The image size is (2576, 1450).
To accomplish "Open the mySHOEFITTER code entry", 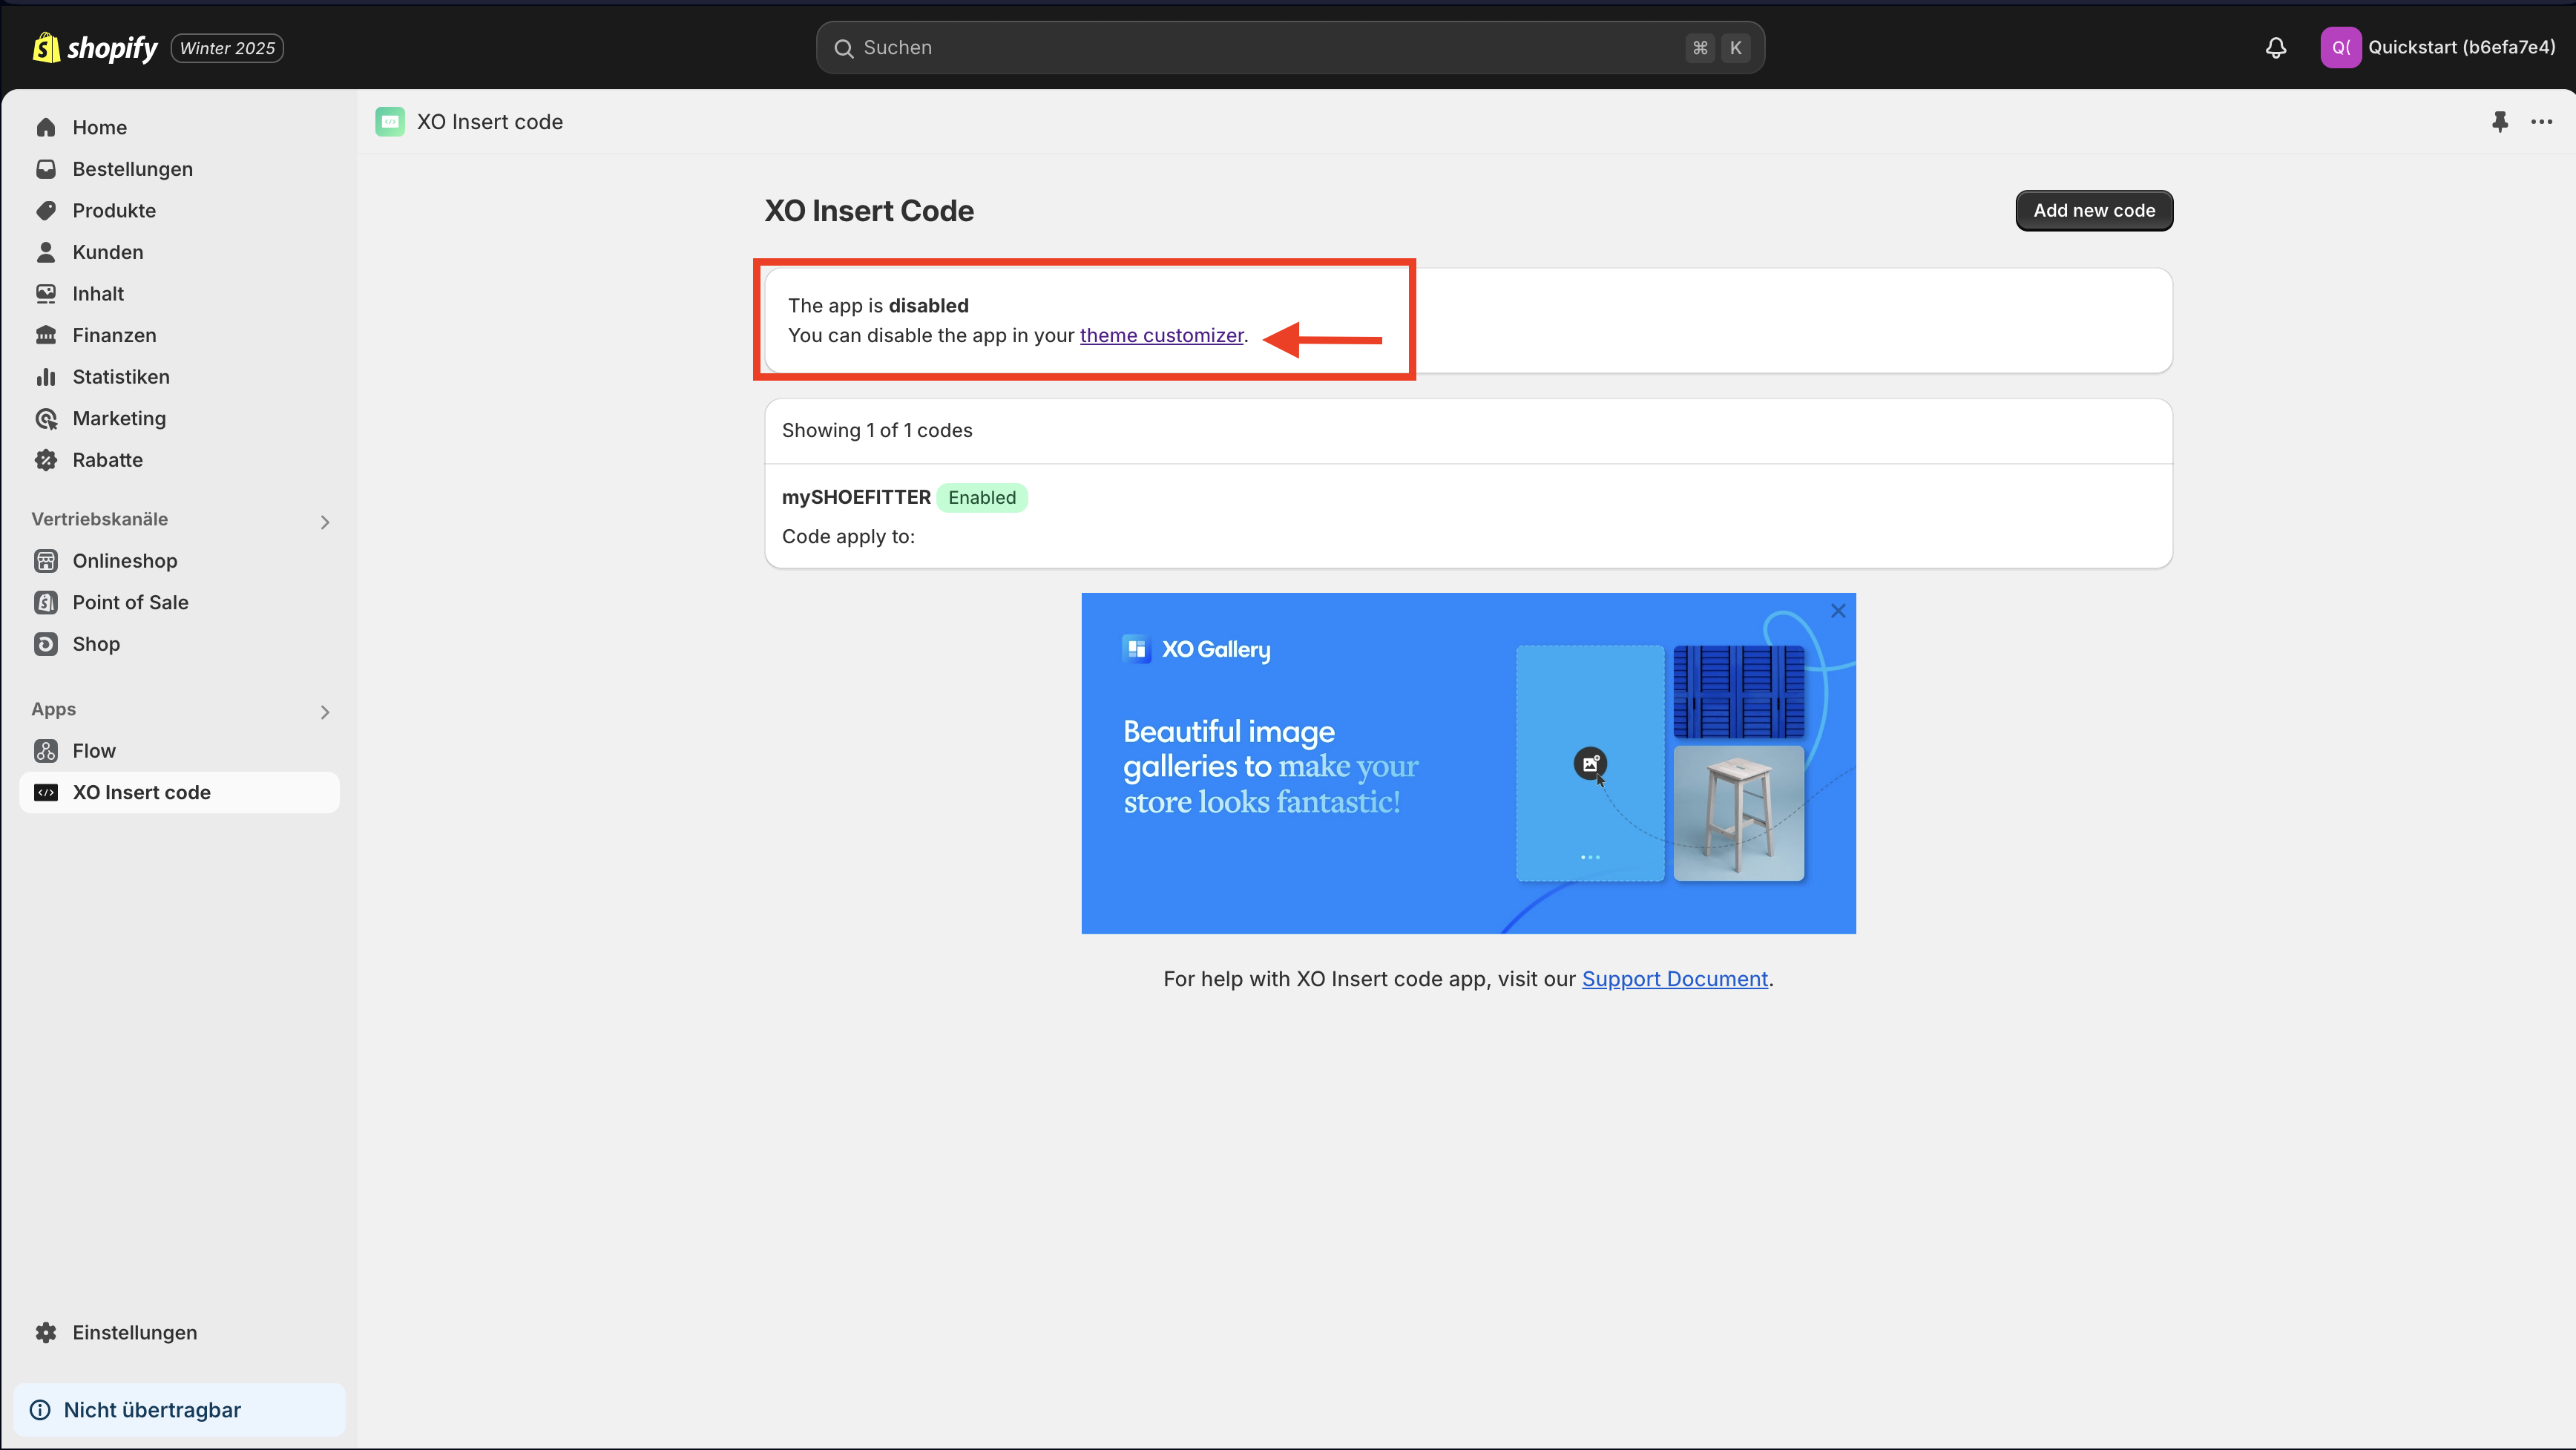I will click(x=1468, y=516).
